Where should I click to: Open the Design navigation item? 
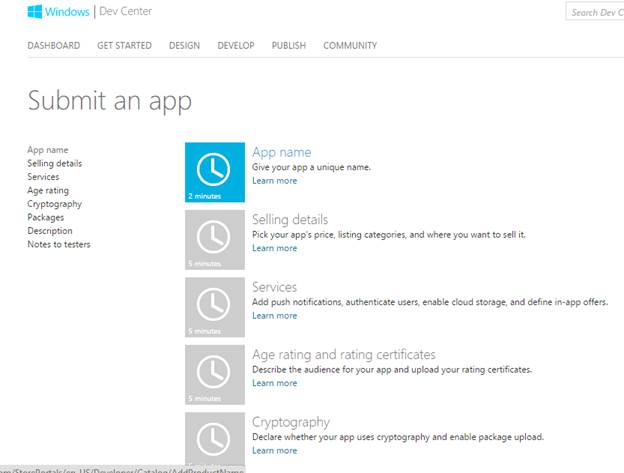pyautogui.click(x=184, y=46)
